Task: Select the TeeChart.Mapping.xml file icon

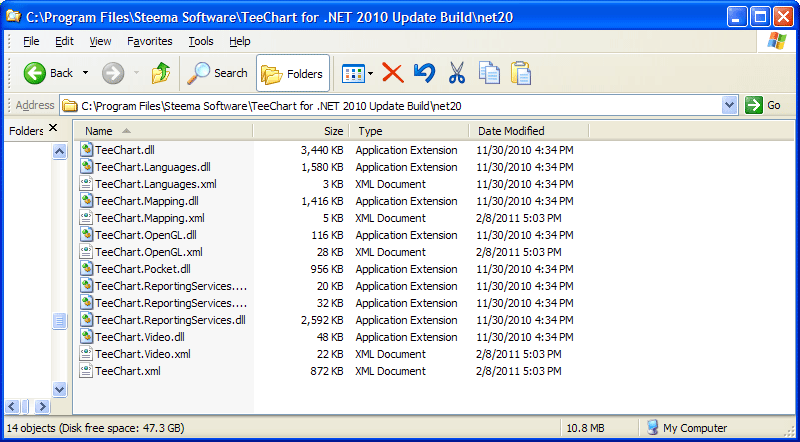Action: point(86,218)
